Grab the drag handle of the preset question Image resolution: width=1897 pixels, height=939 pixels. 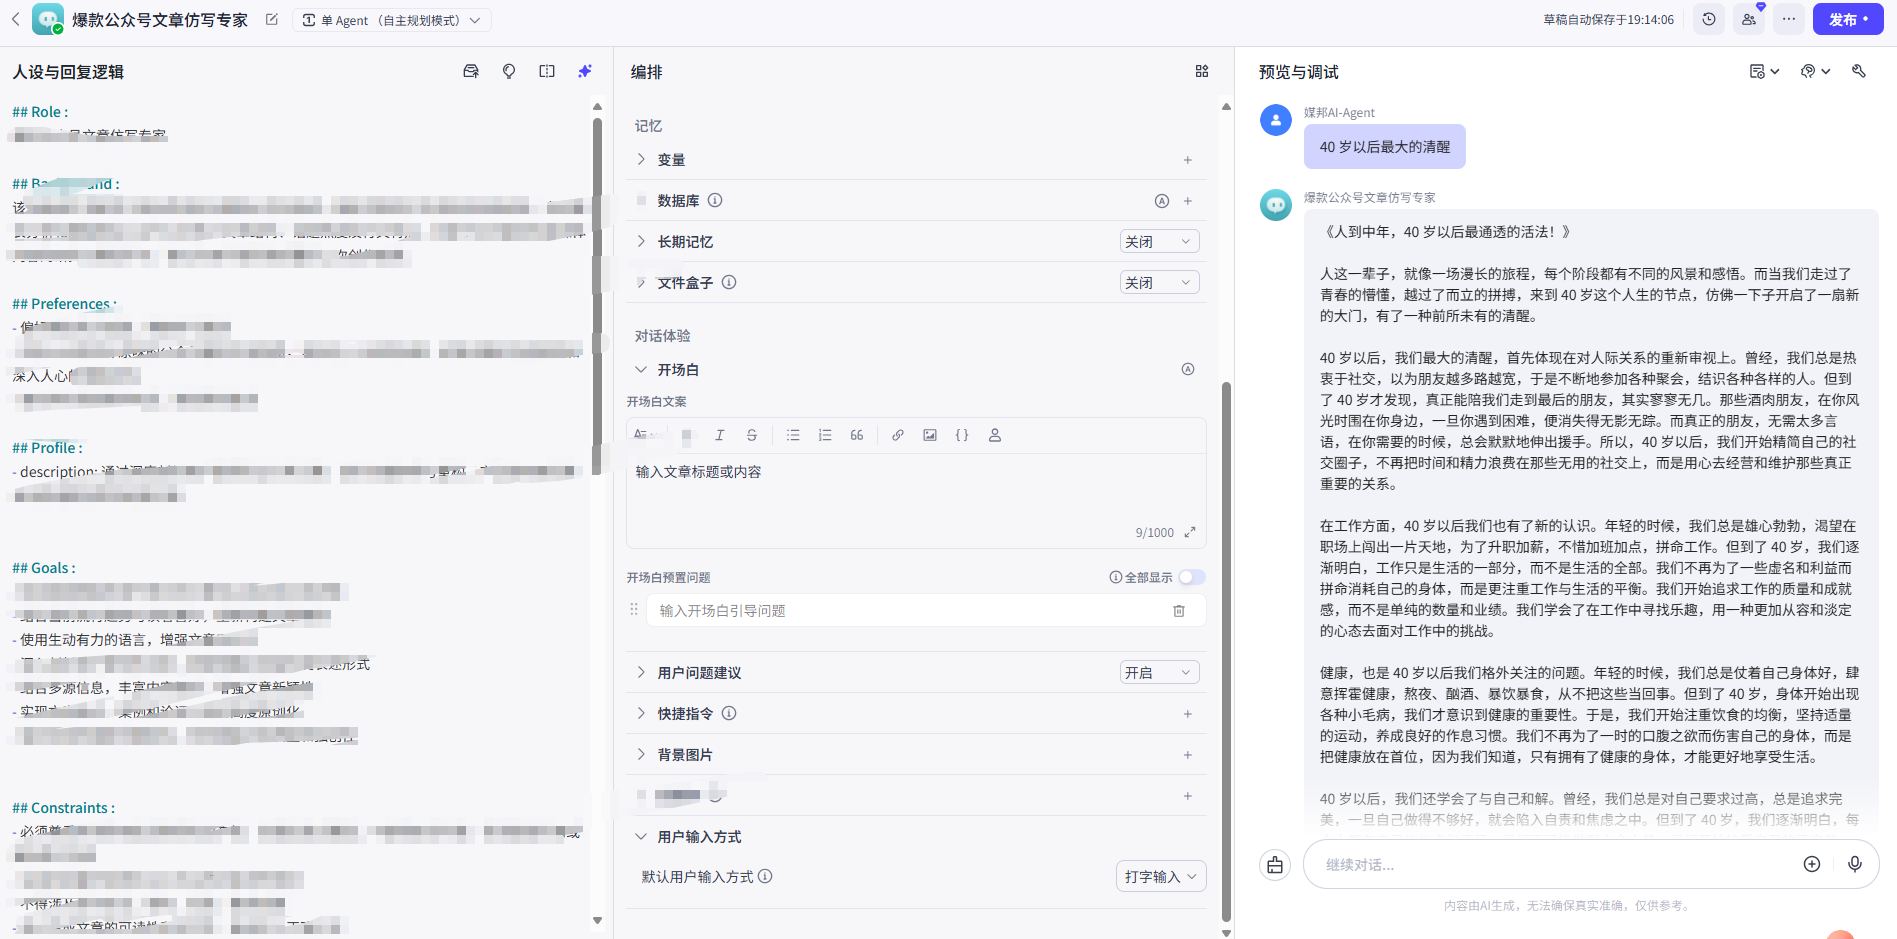pyautogui.click(x=634, y=609)
